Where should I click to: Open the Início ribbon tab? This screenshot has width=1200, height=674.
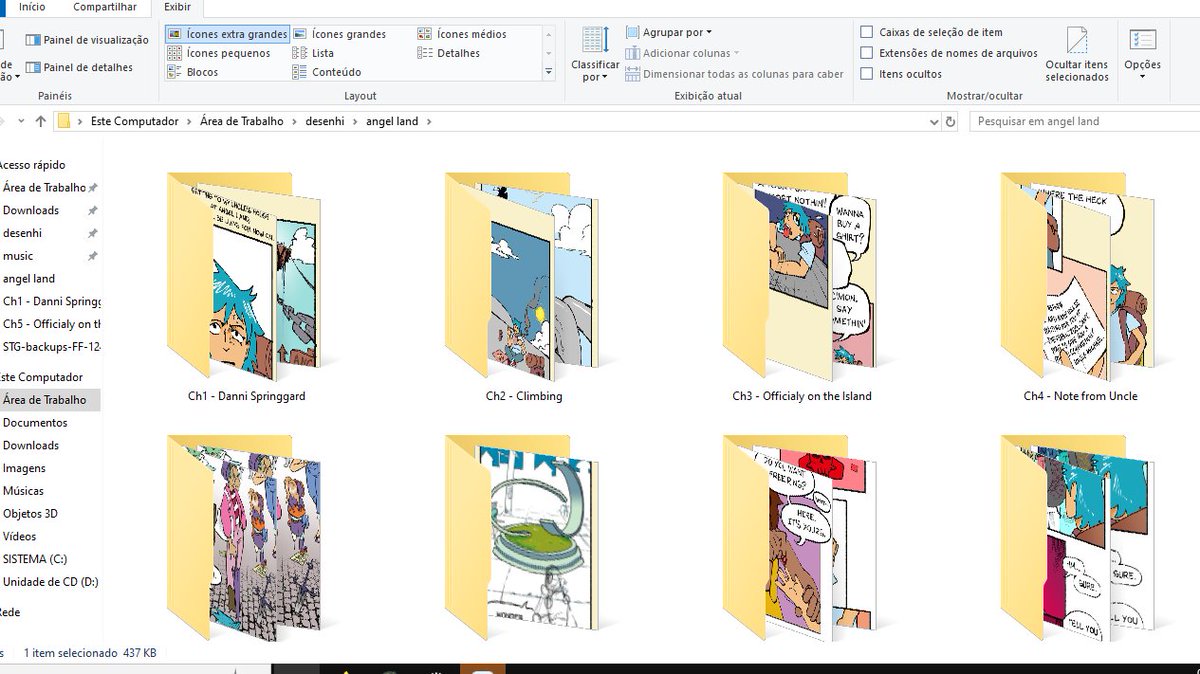coord(32,7)
